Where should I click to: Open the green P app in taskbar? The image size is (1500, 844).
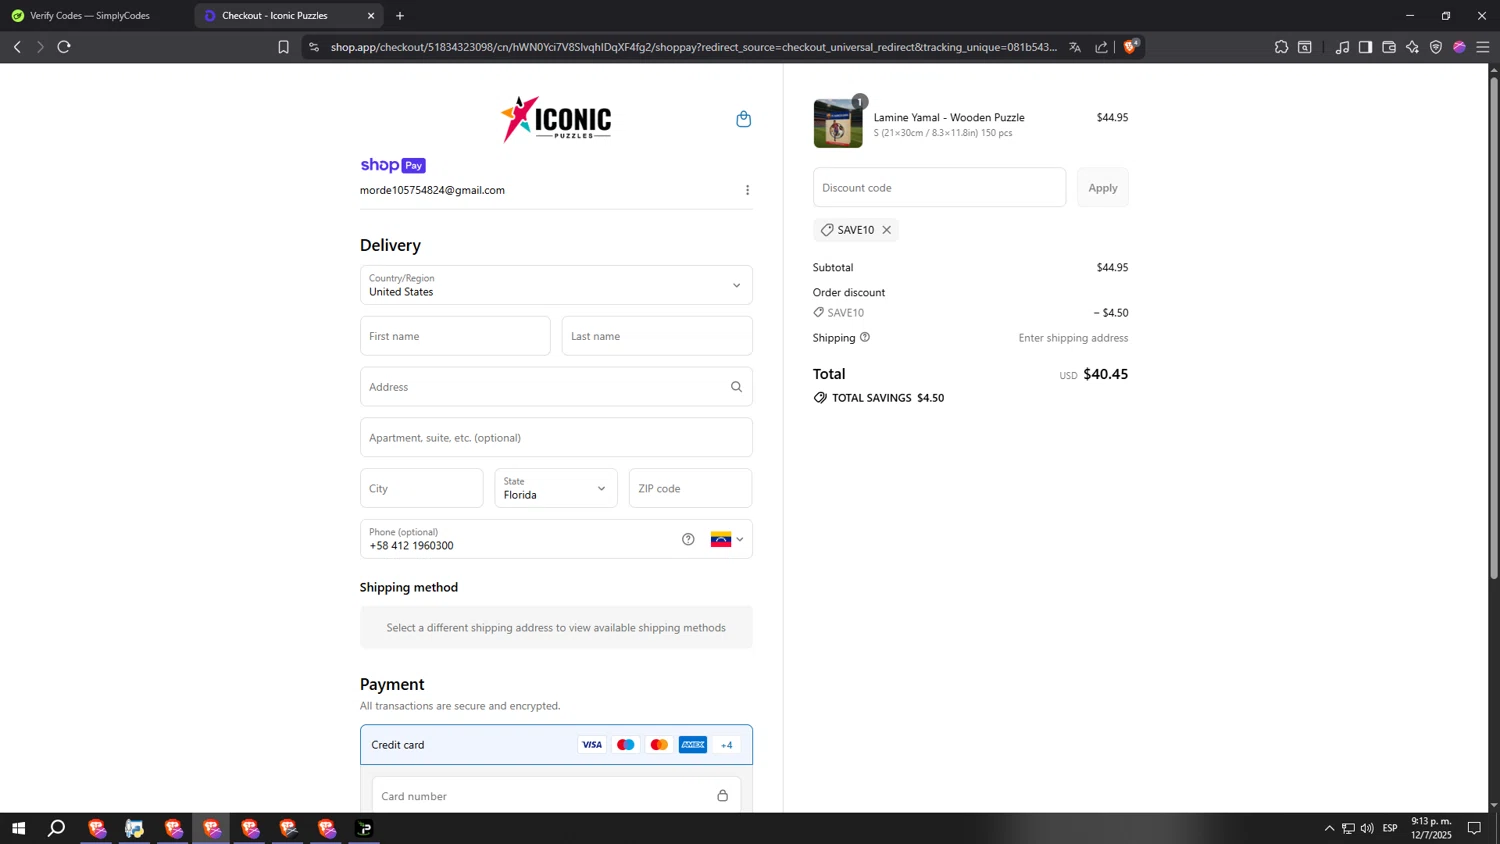tap(364, 828)
